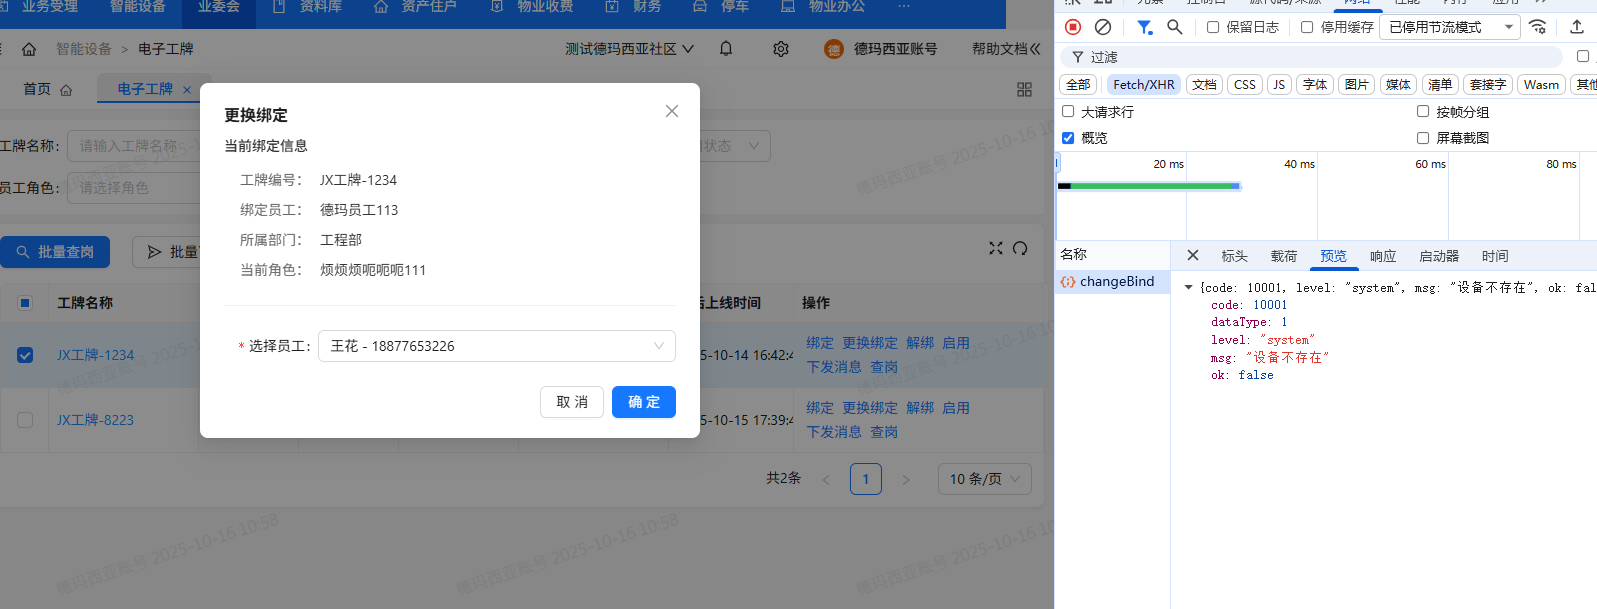Open tab grid layout icon
The height and width of the screenshot is (609, 1597).
point(1024,90)
